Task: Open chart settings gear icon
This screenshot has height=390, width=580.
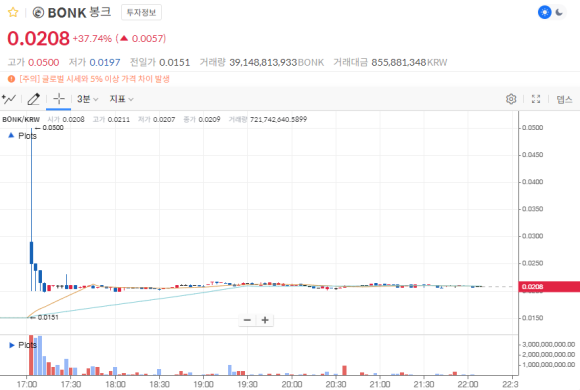Action: pos(511,99)
